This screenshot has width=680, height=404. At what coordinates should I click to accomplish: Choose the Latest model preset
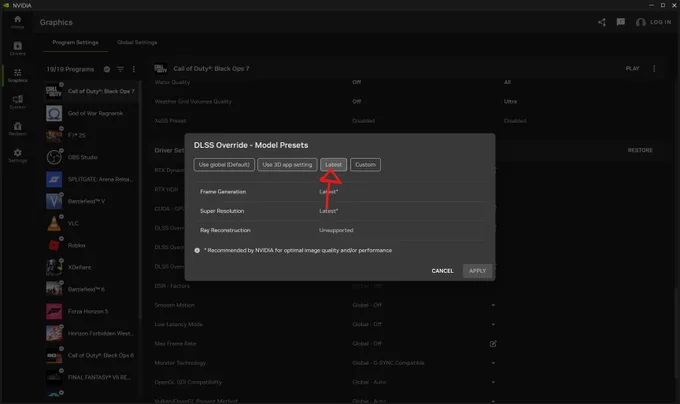point(333,165)
